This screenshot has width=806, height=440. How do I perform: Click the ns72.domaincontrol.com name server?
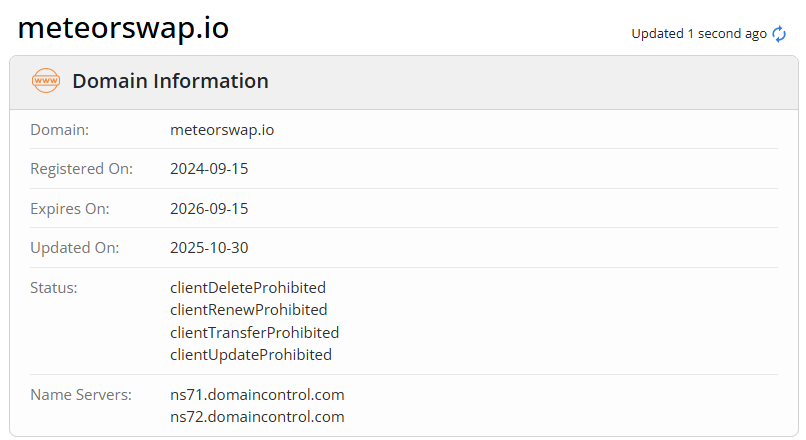click(257, 417)
